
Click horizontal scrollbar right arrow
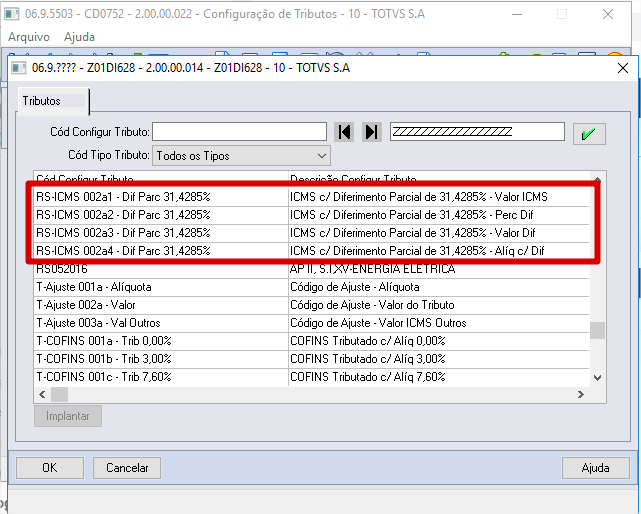[580, 394]
